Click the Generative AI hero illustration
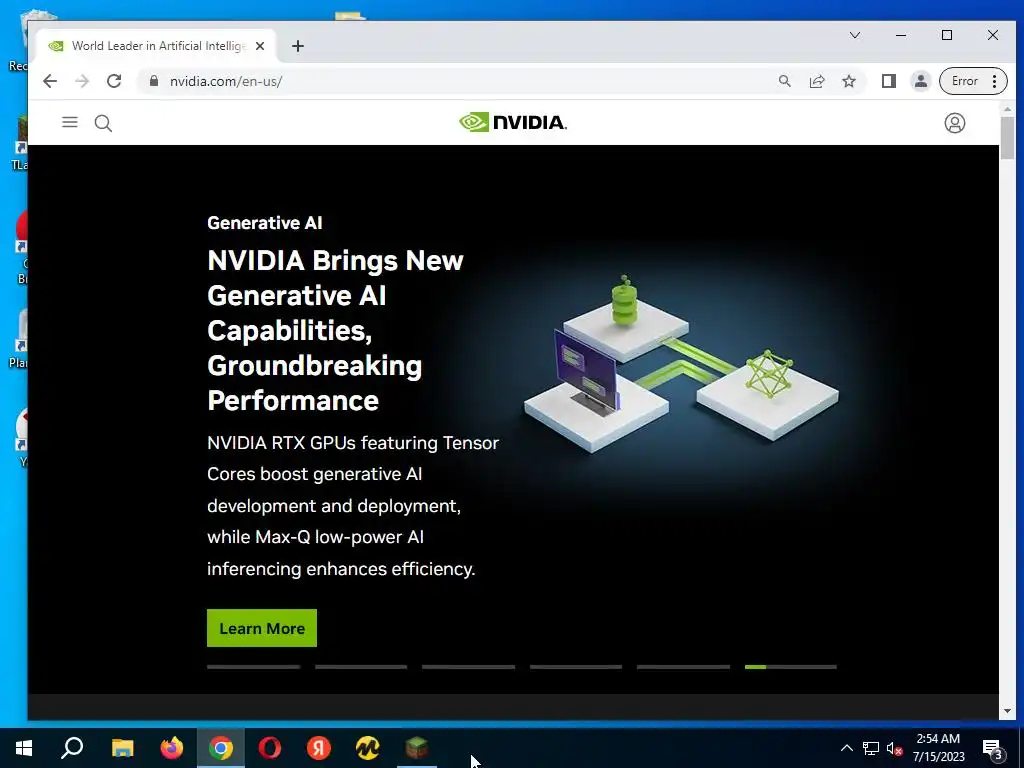 pyautogui.click(x=680, y=364)
